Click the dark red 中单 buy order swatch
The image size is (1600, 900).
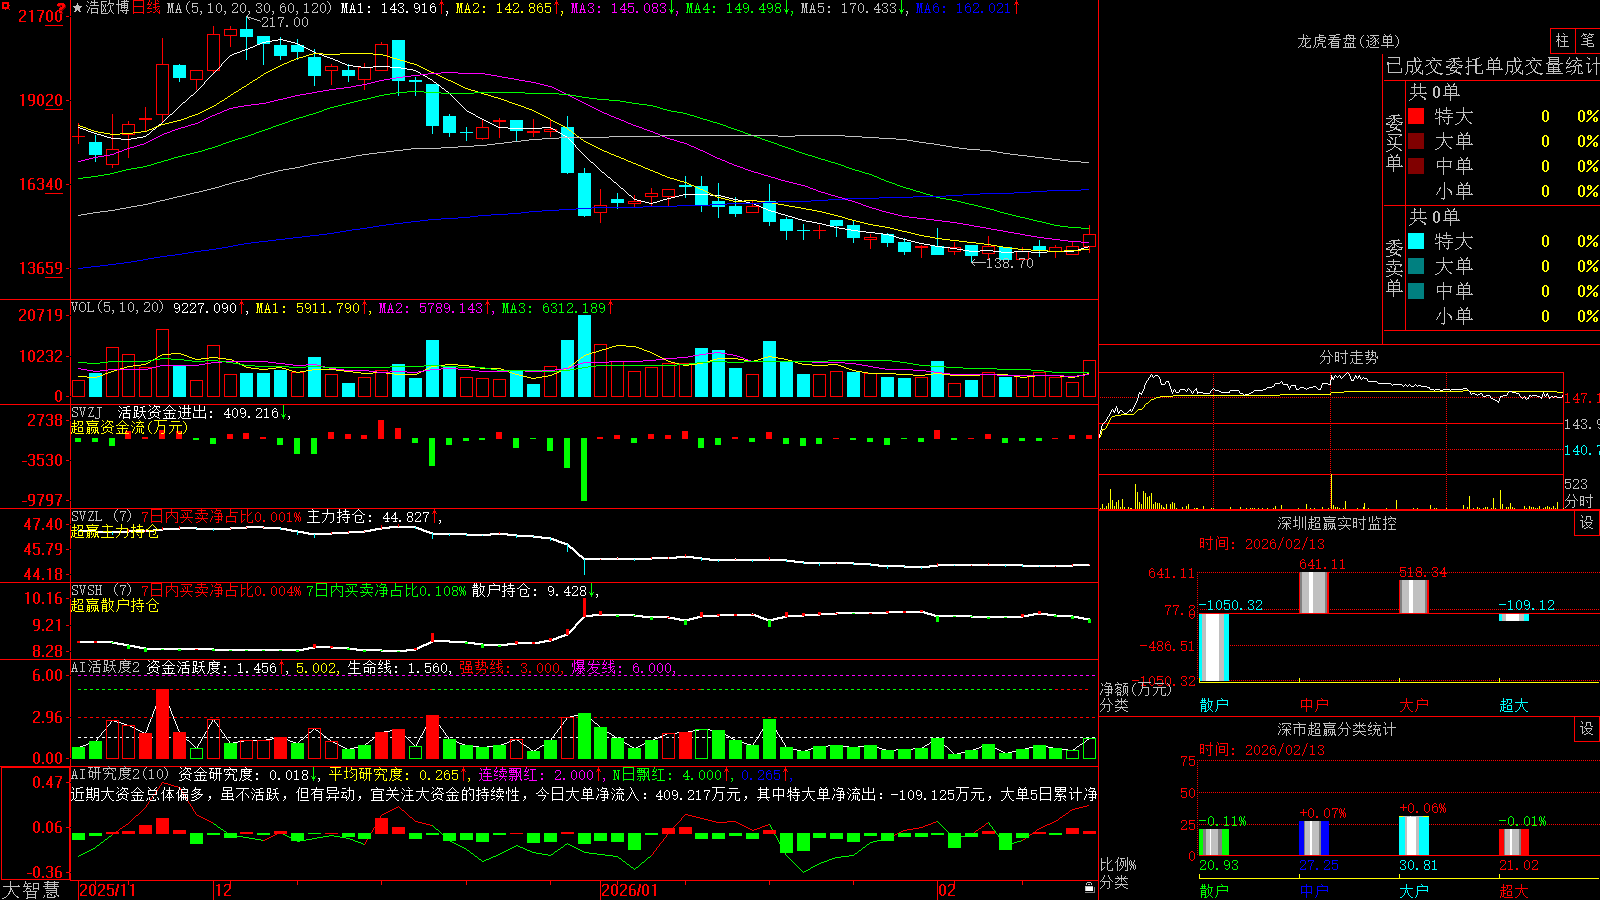(x=1416, y=166)
